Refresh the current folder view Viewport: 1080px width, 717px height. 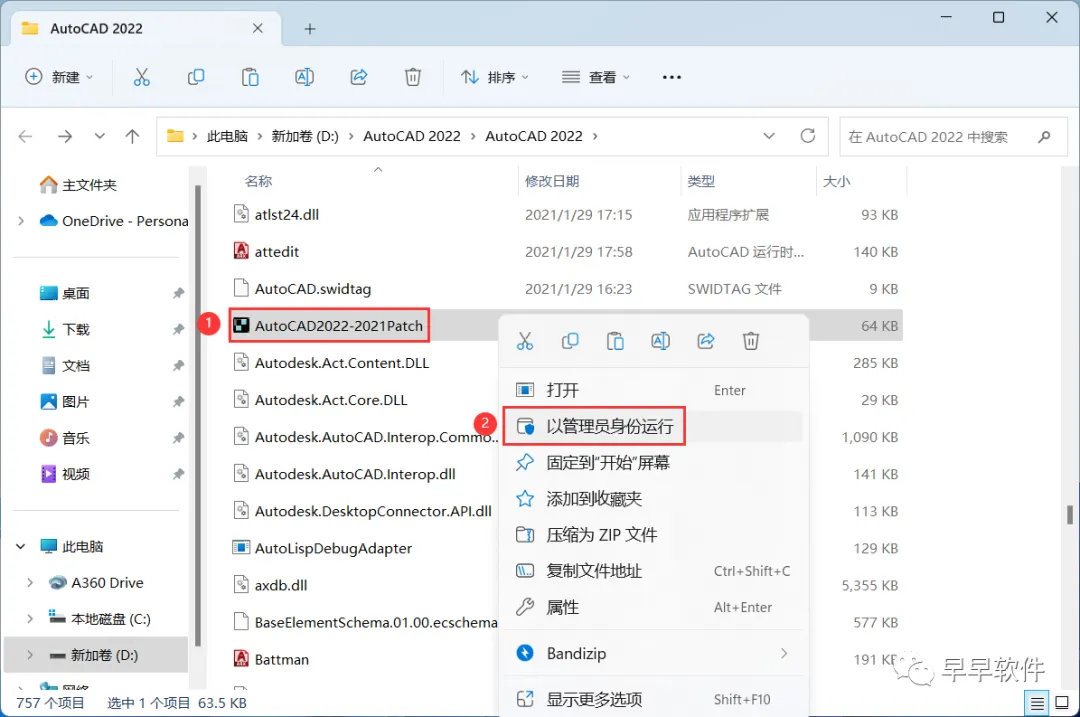click(x=808, y=136)
